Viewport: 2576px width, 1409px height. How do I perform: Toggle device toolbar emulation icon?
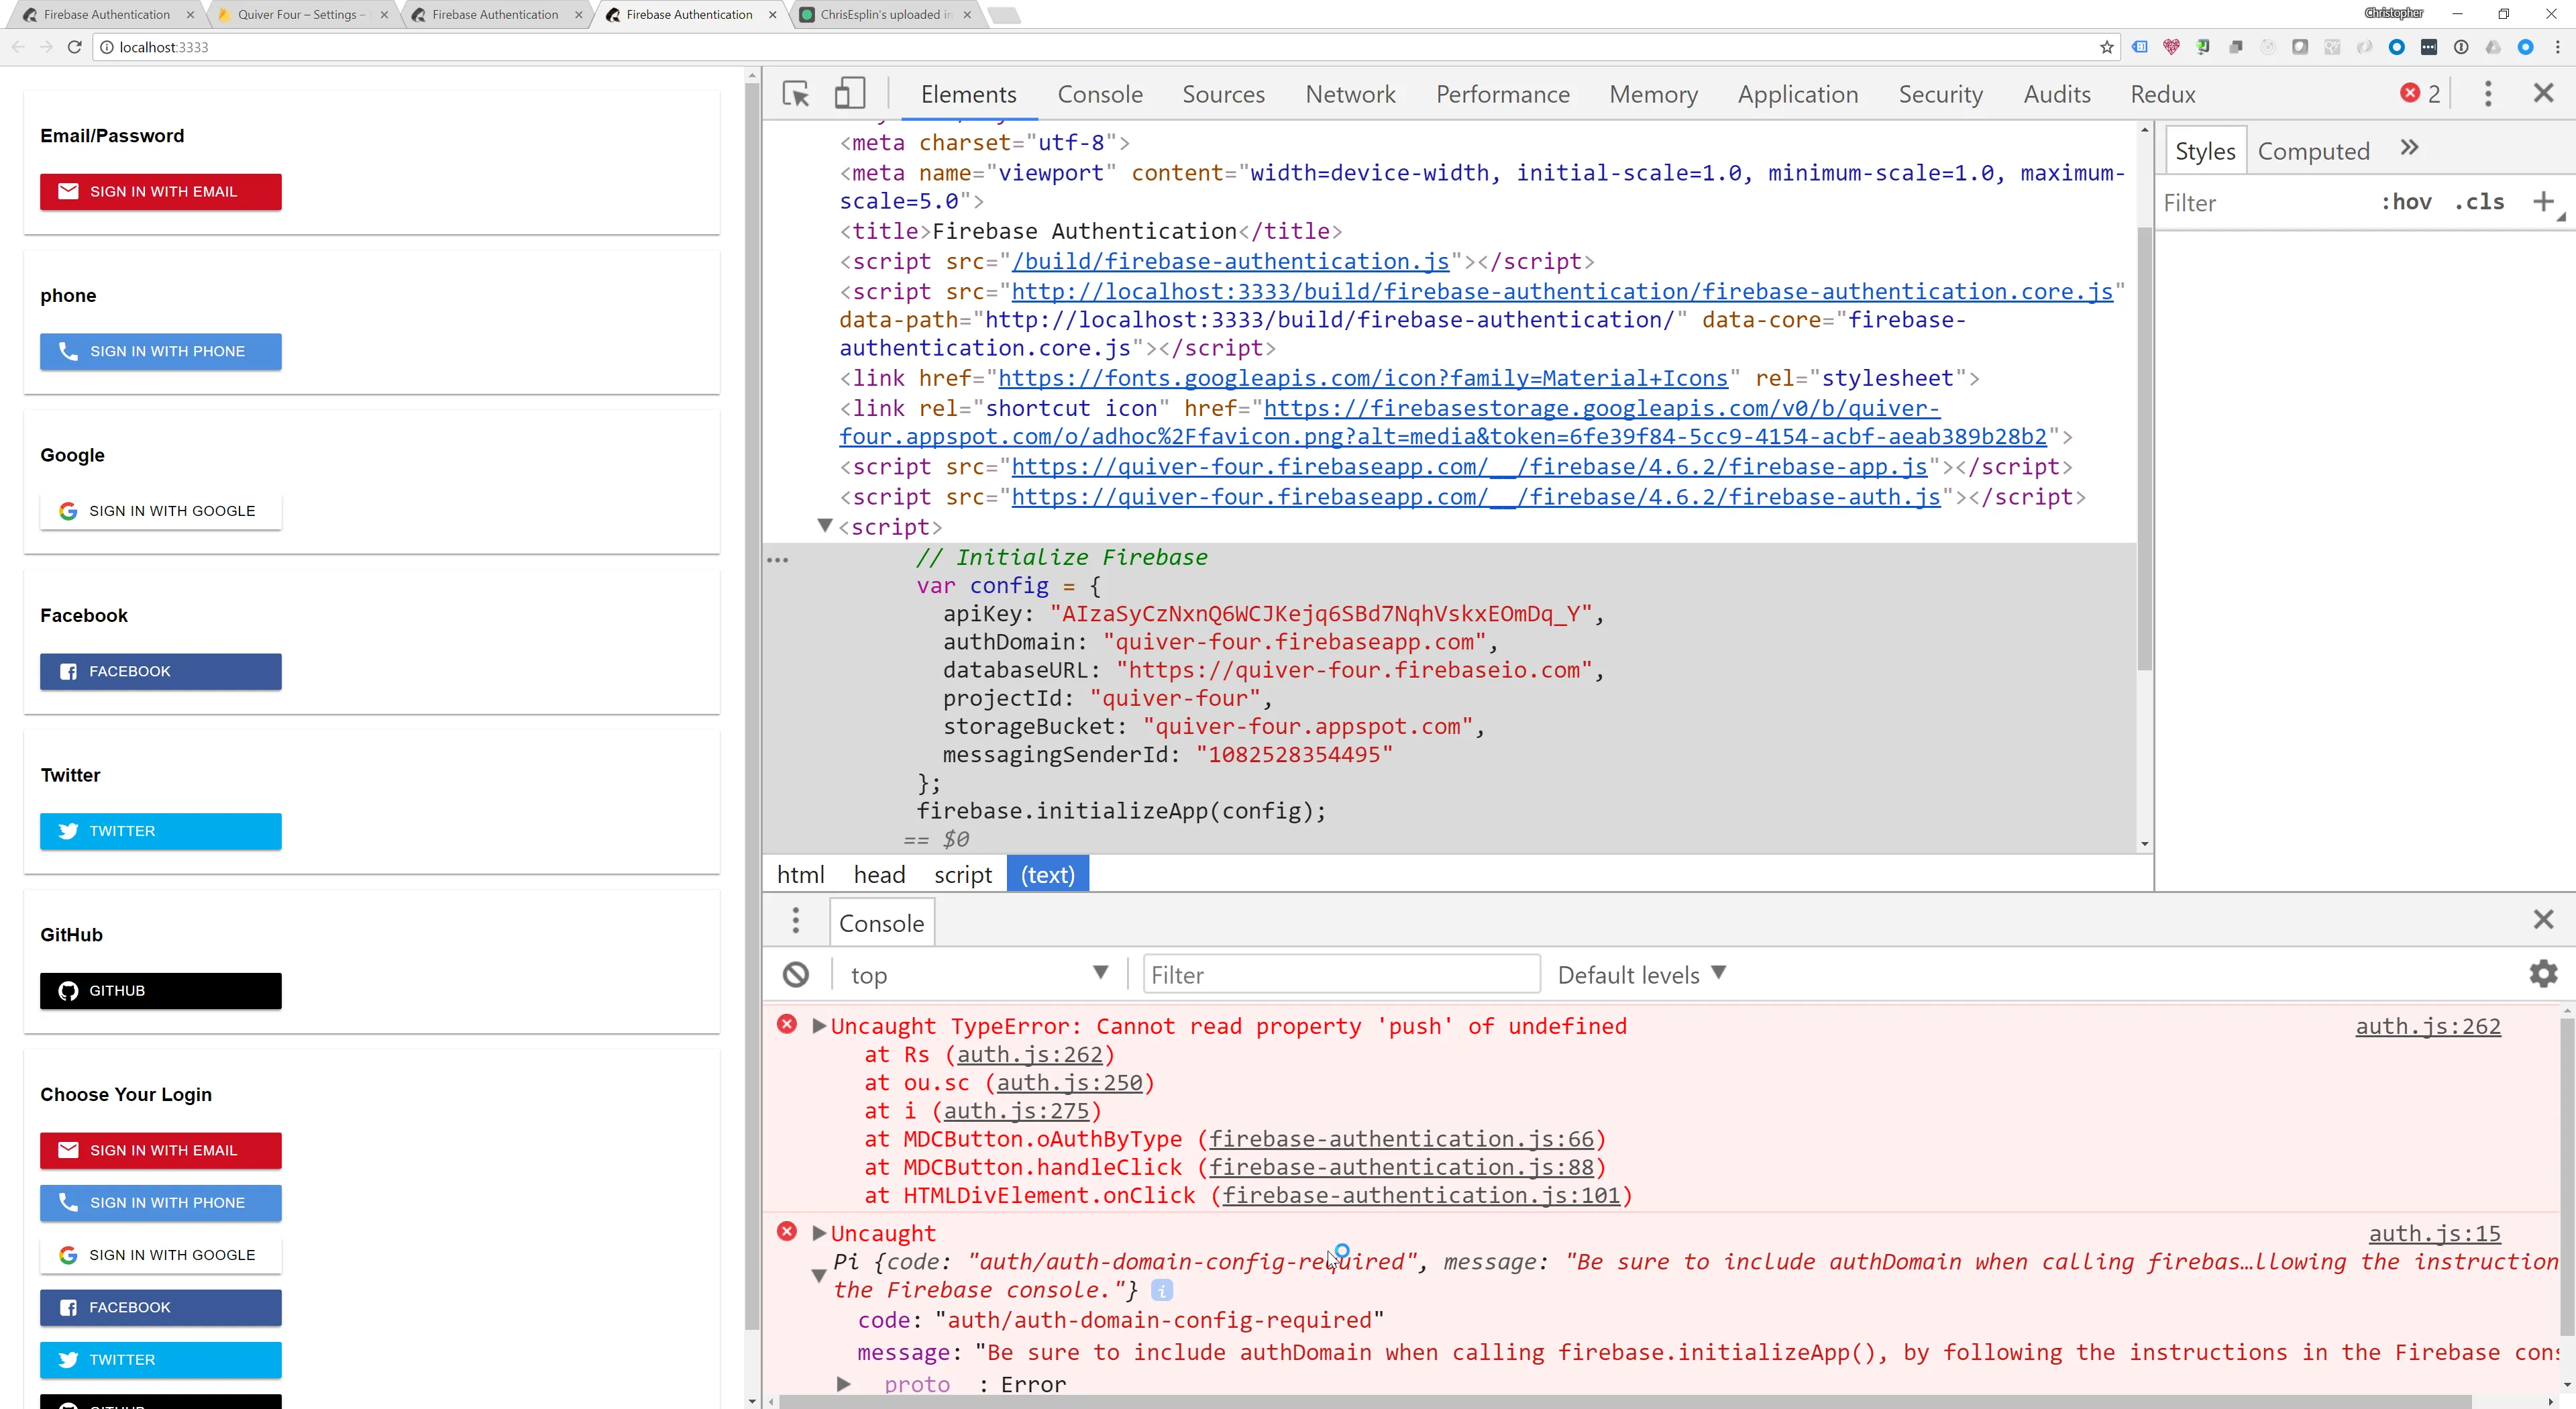[849, 94]
